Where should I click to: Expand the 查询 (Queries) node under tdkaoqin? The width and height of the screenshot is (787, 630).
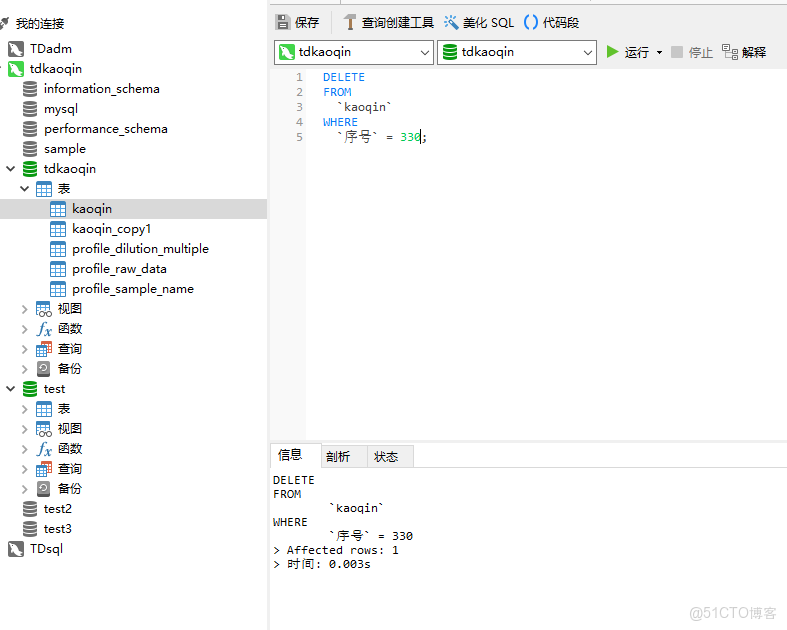coord(24,349)
